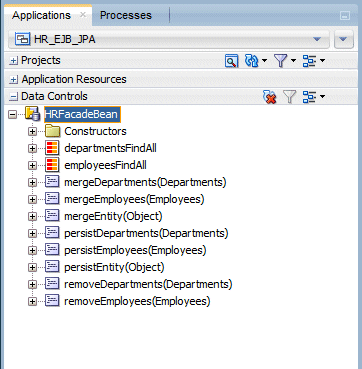Expand the Constructors folder
Viewport: 362px width, 369px height.
coord(32,131)
